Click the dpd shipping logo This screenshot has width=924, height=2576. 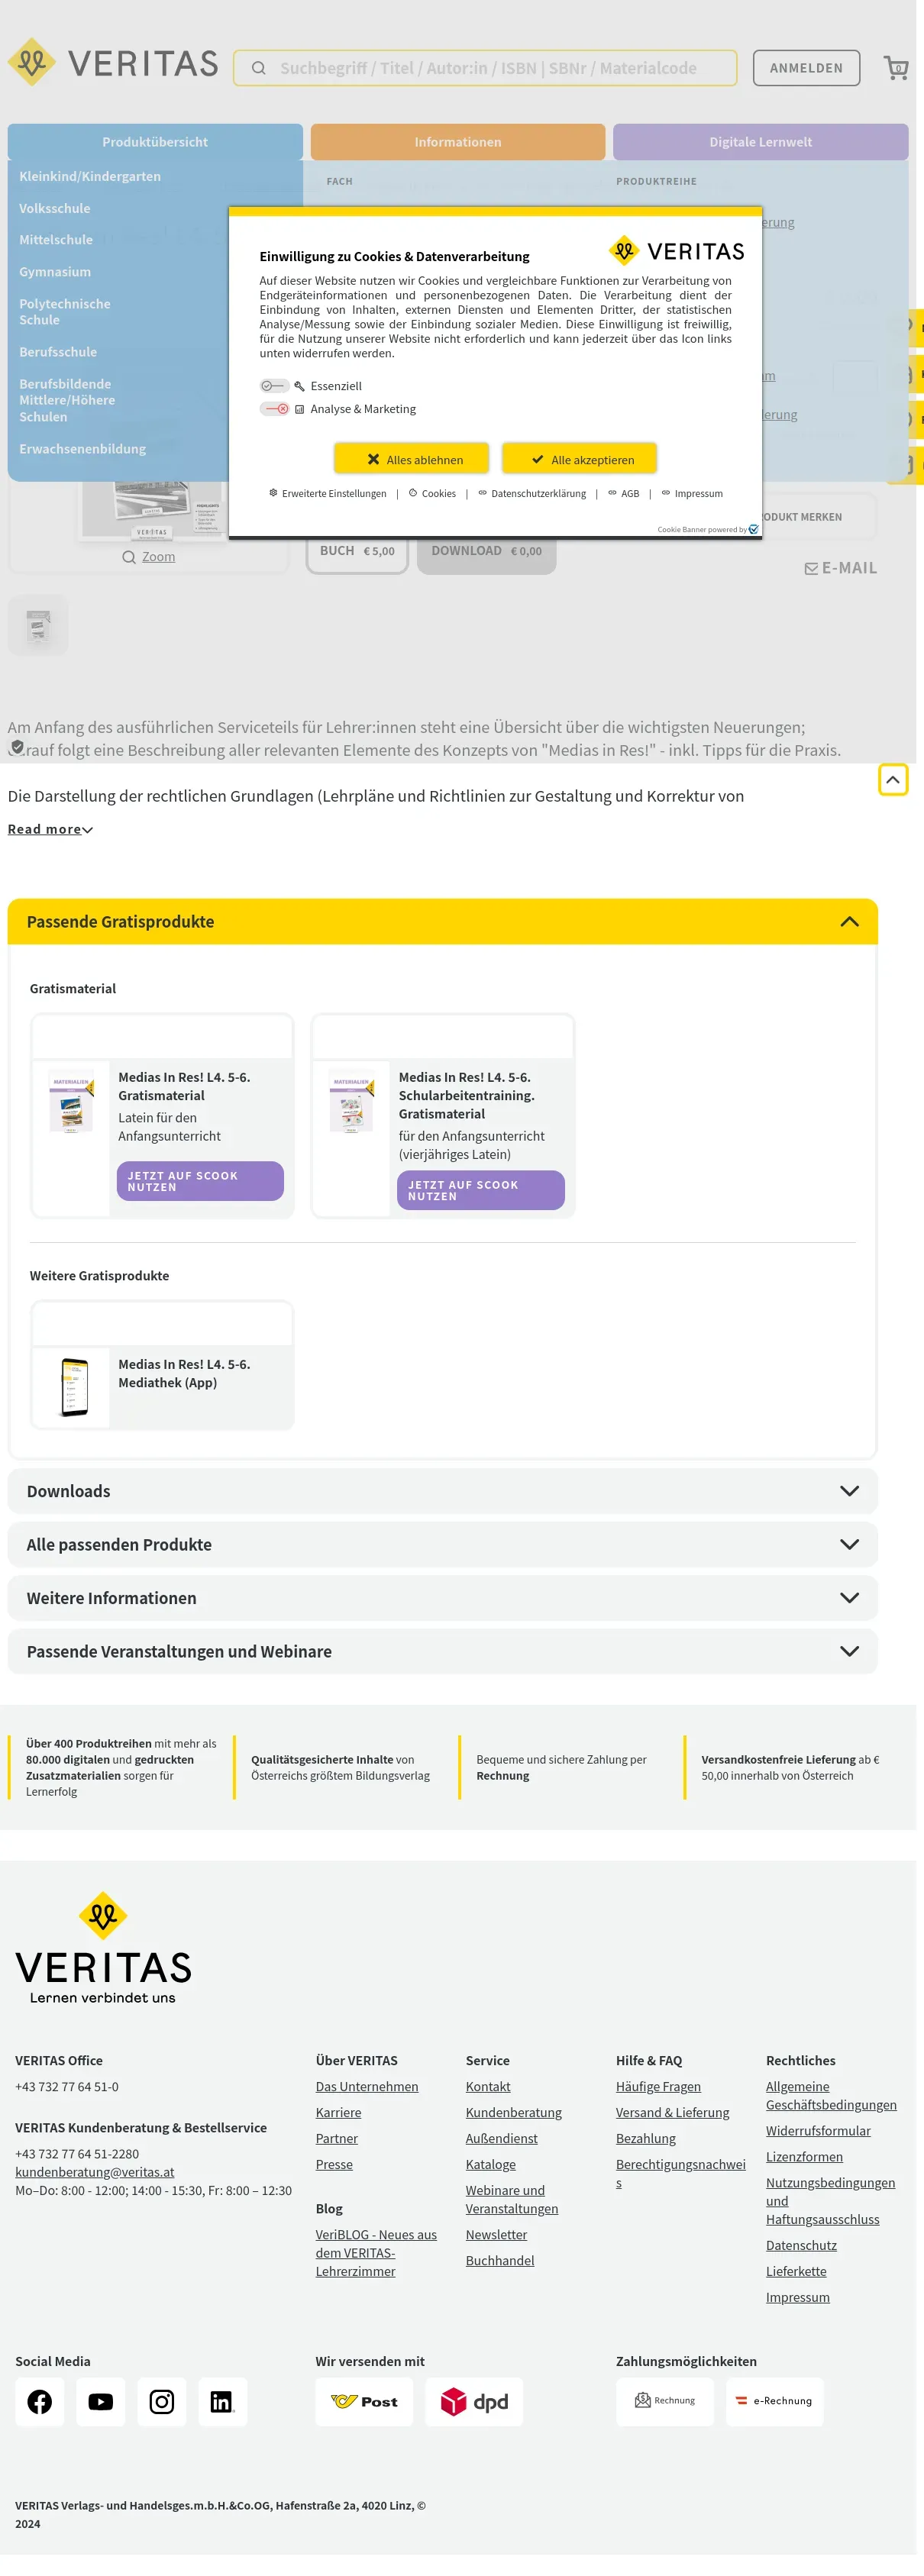coord(474,2402)
